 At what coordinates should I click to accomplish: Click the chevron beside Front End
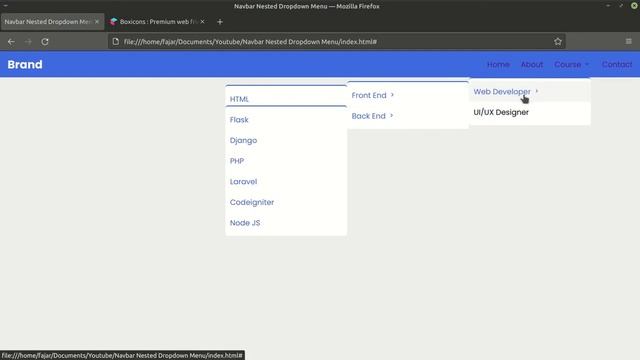click(x=392, y=95)
